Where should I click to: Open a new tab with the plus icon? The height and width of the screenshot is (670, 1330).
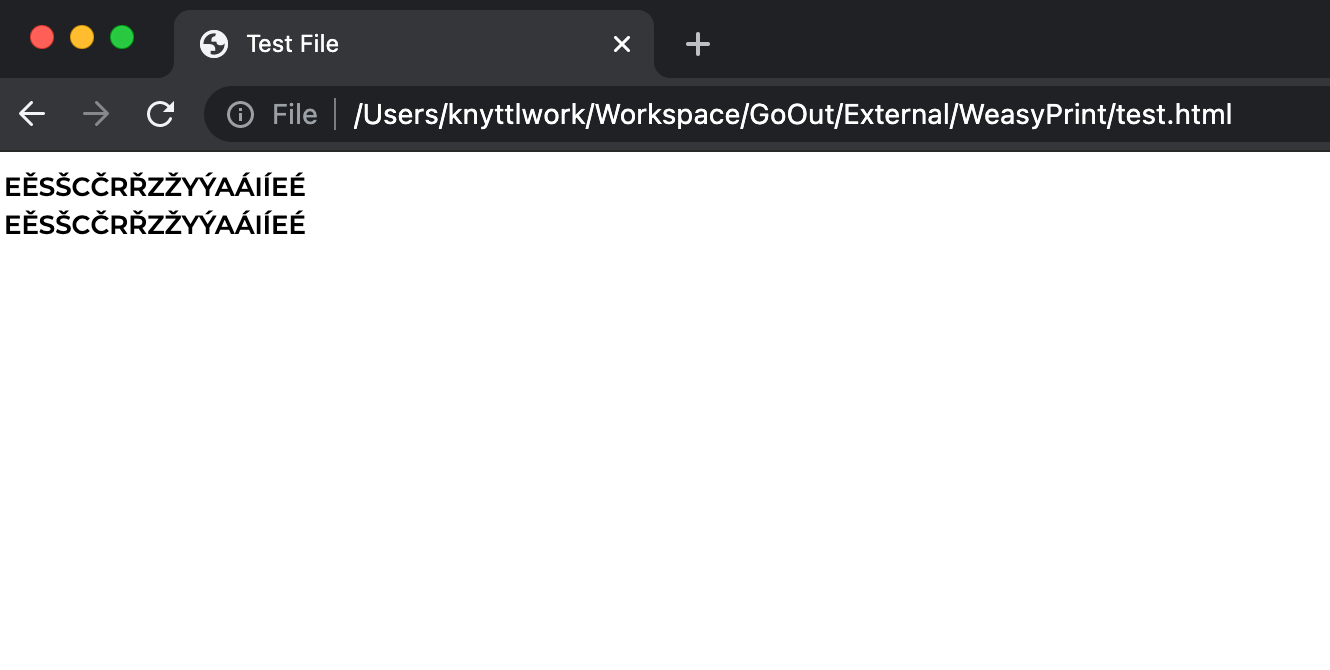697,44
